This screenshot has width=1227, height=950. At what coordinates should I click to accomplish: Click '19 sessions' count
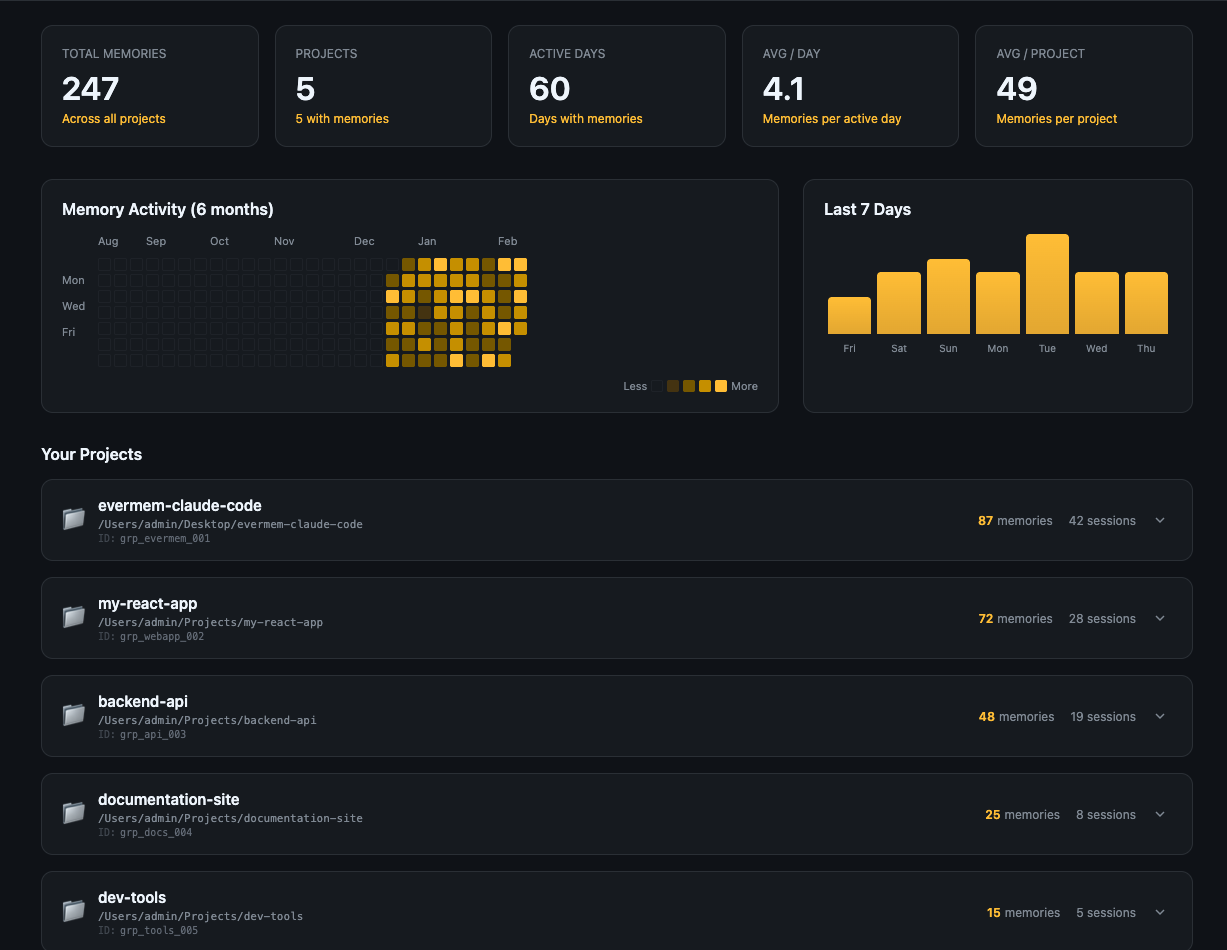(x=1103, y=717)
